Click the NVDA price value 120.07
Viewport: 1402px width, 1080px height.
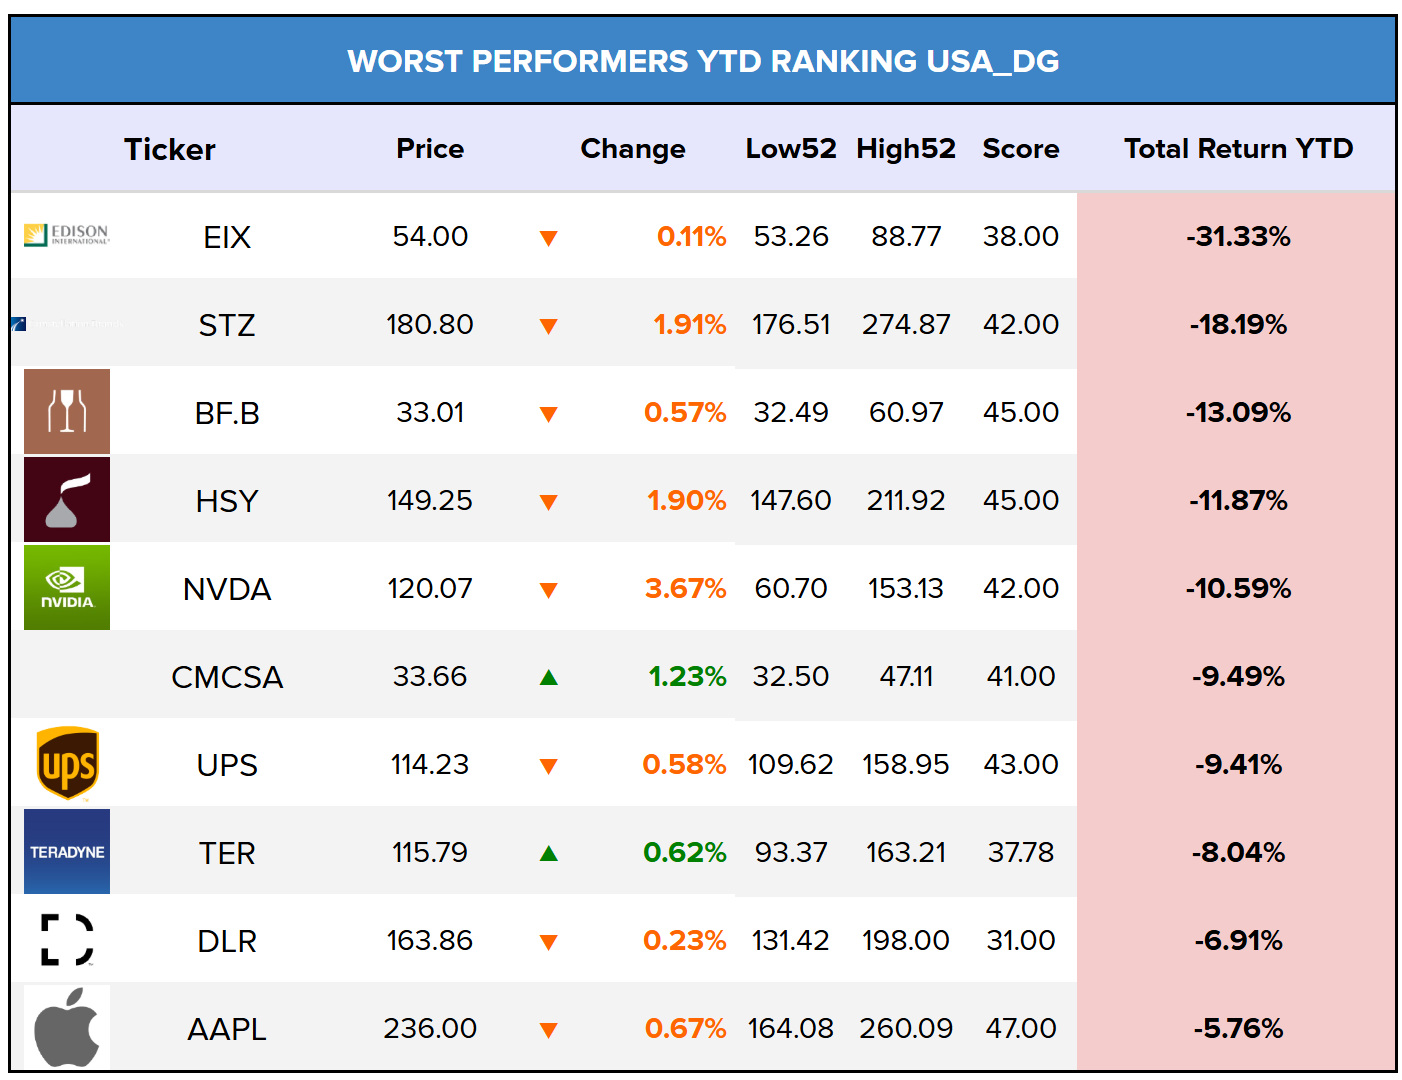(x=430, y=588)
